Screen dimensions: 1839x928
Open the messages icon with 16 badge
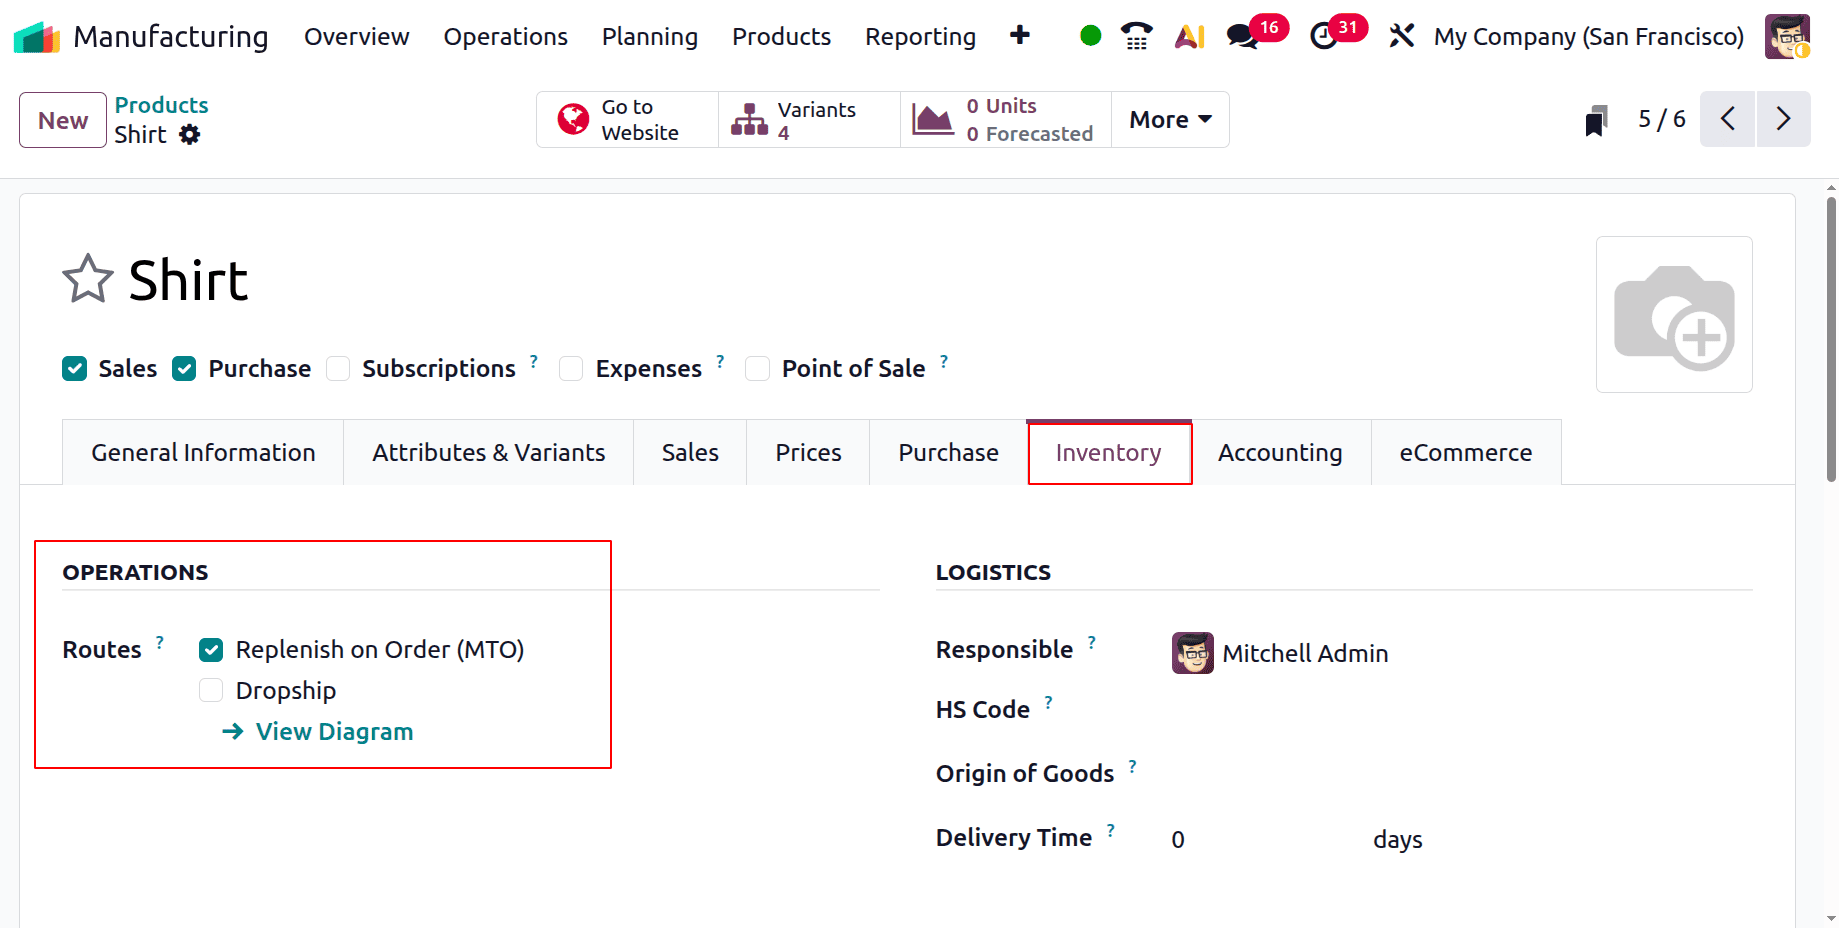click(x=1243, y=36)
